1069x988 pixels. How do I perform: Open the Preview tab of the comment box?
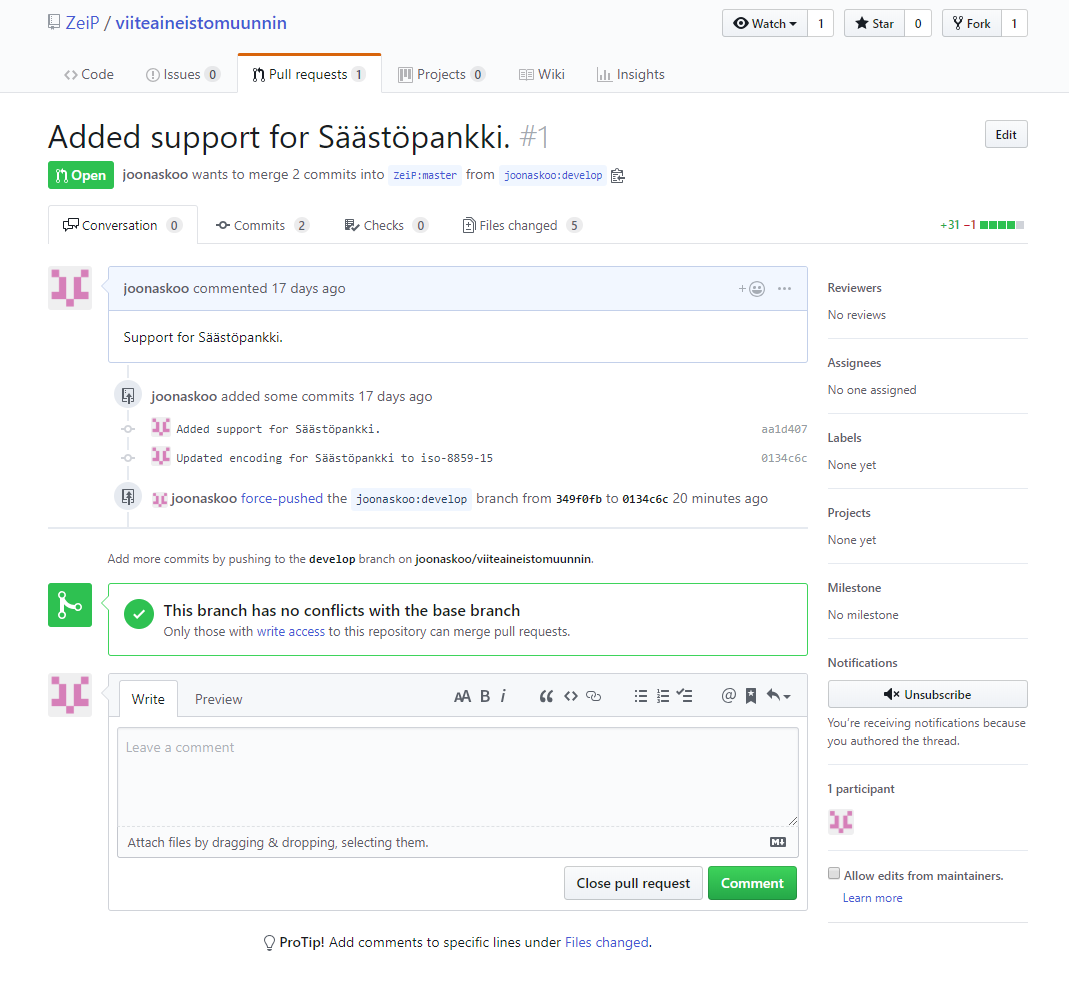[x=218, y=699]
